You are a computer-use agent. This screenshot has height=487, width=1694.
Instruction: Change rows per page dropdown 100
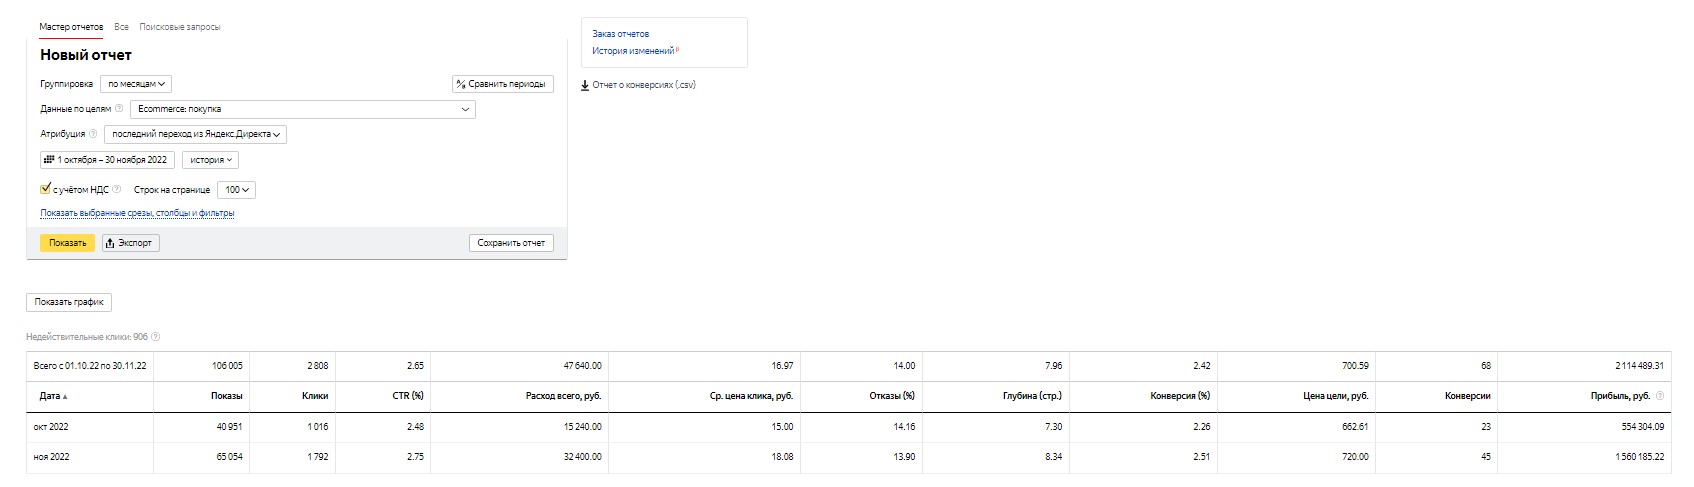tap(236, 189)
